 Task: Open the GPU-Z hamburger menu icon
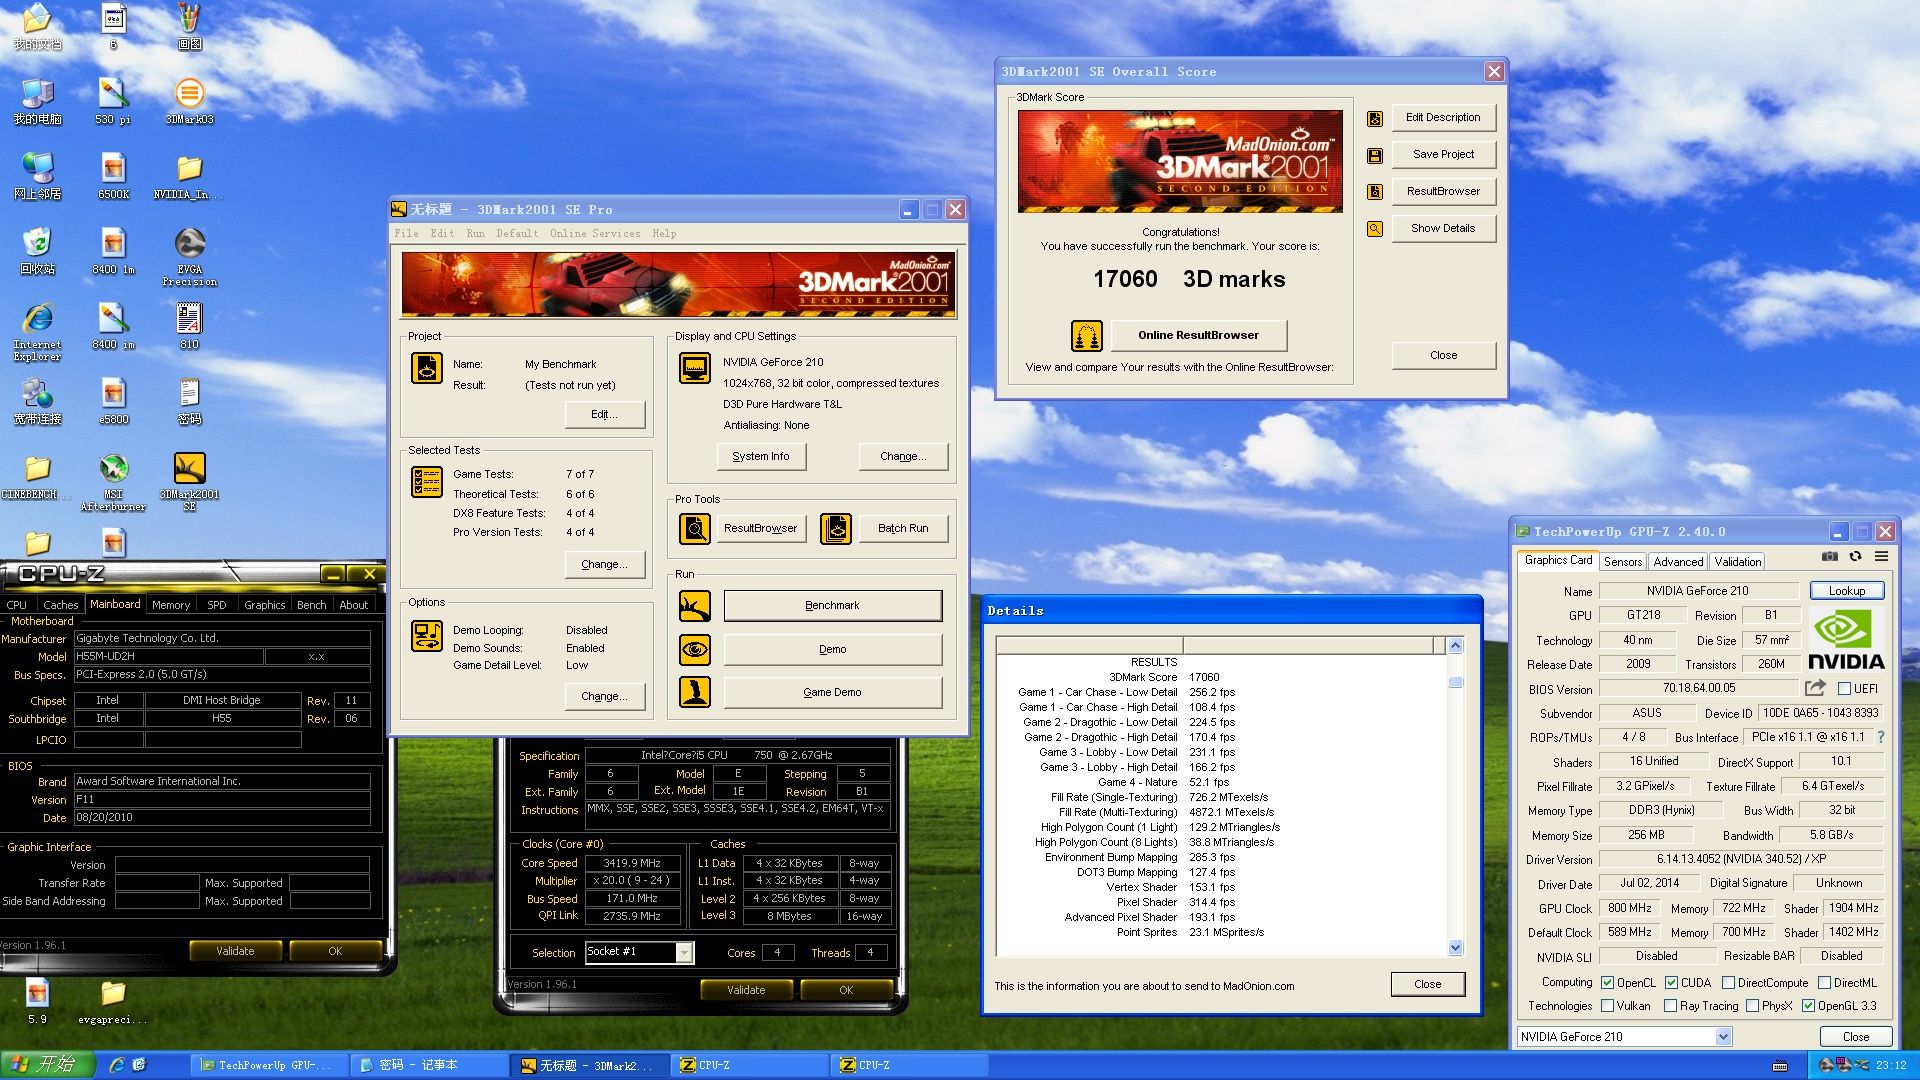1881,557
